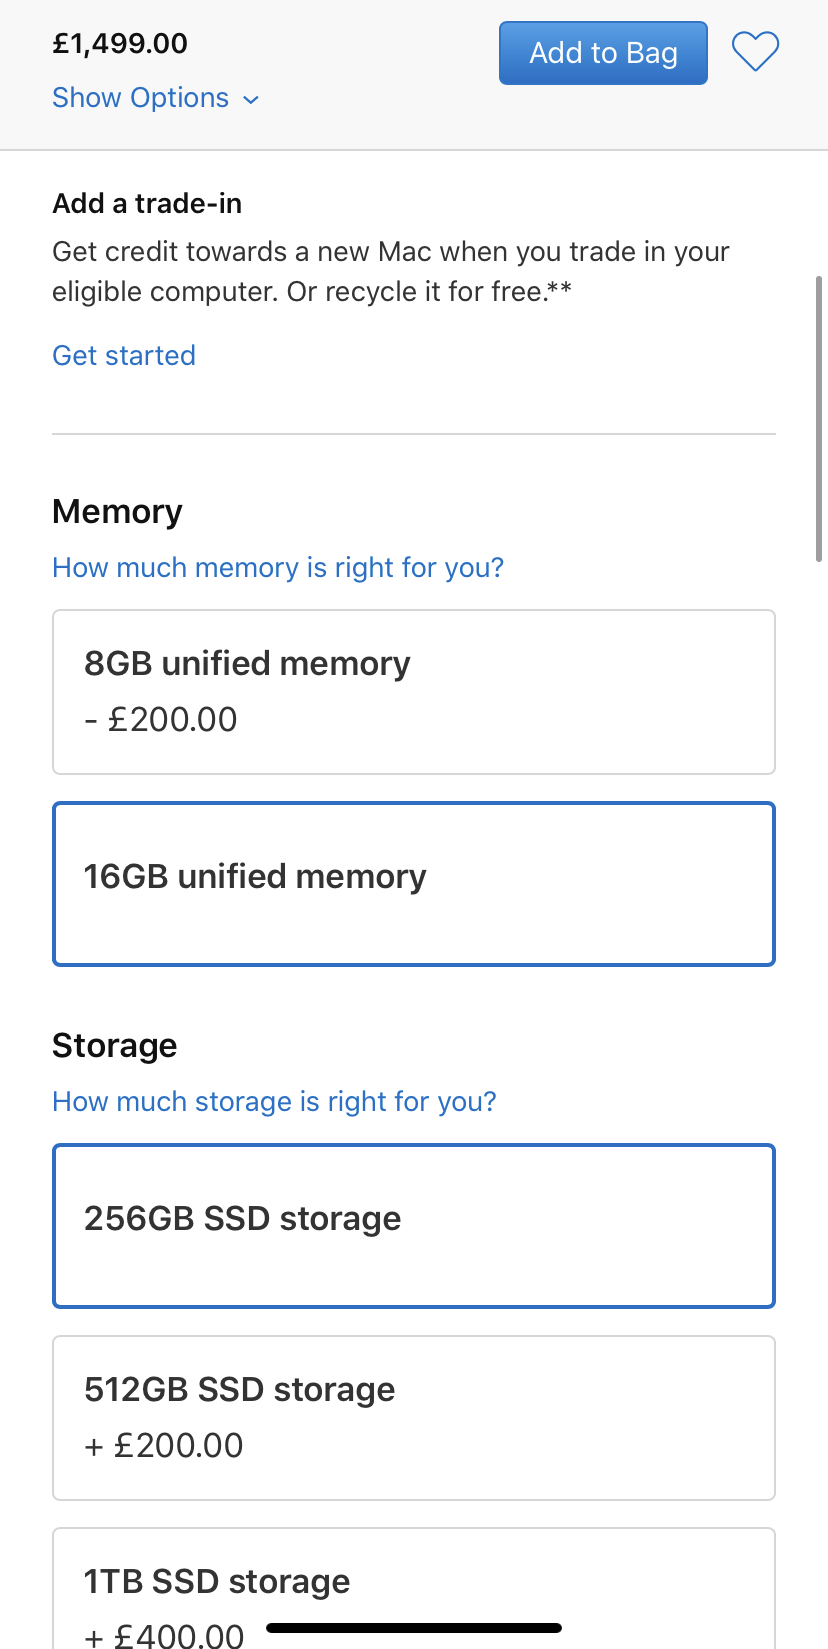
Task: Add this Mac to favorites with the heart icon
Action: coord(755,52)
